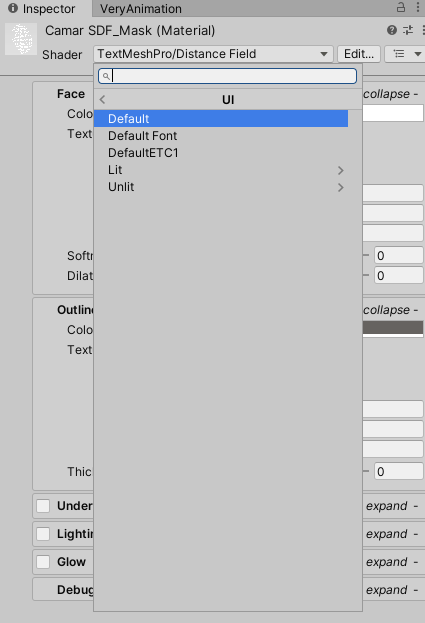Click the Lit submenu arrow
Image resolution: width=425 pixels, height=623 pixels.
click(x=340, y=170)
